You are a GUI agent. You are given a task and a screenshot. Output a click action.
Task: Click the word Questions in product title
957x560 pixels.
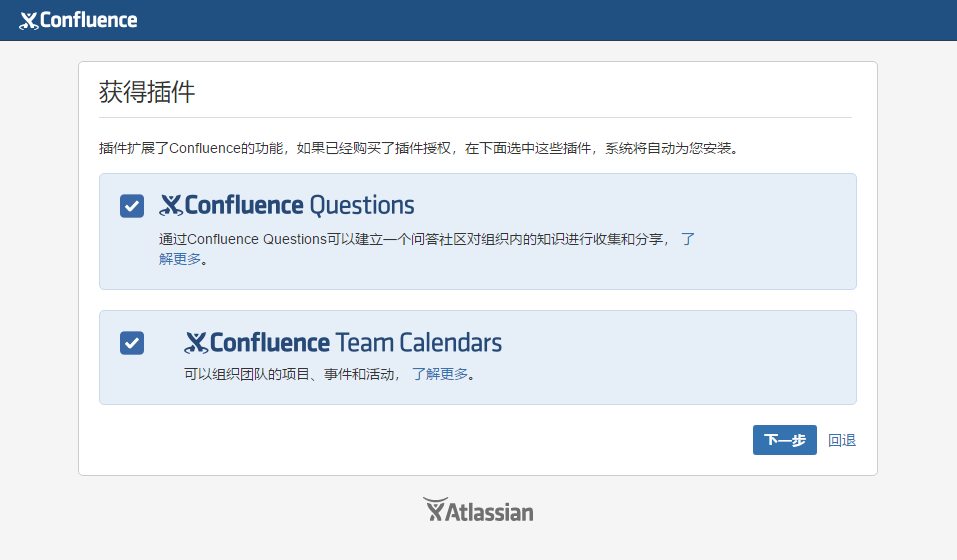362,206
